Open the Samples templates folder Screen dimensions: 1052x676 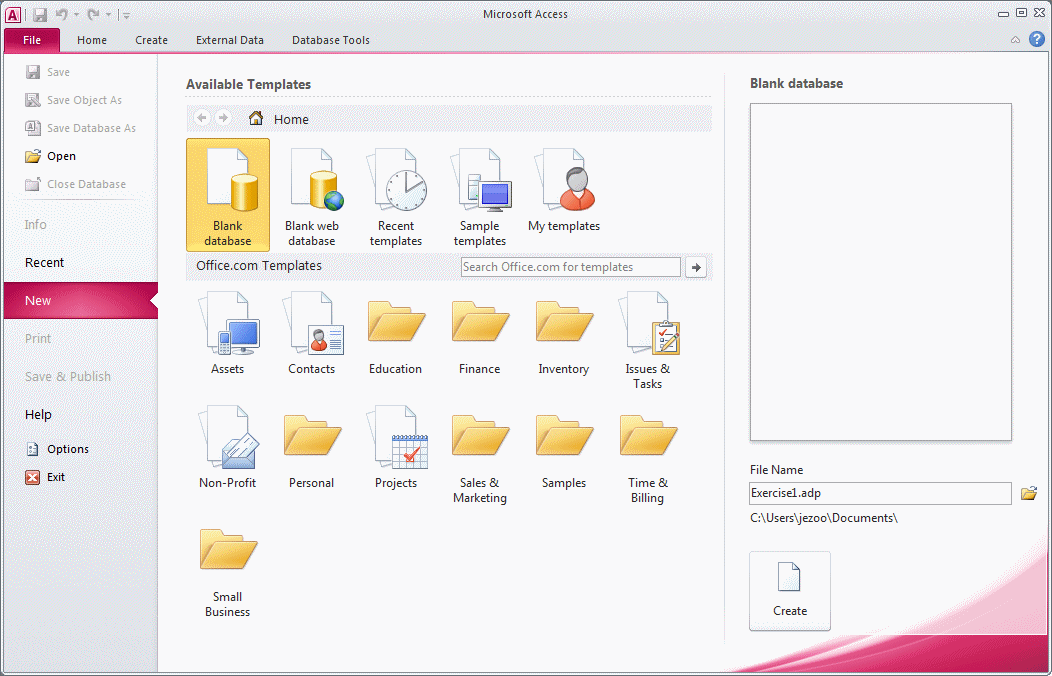[564, 451]
